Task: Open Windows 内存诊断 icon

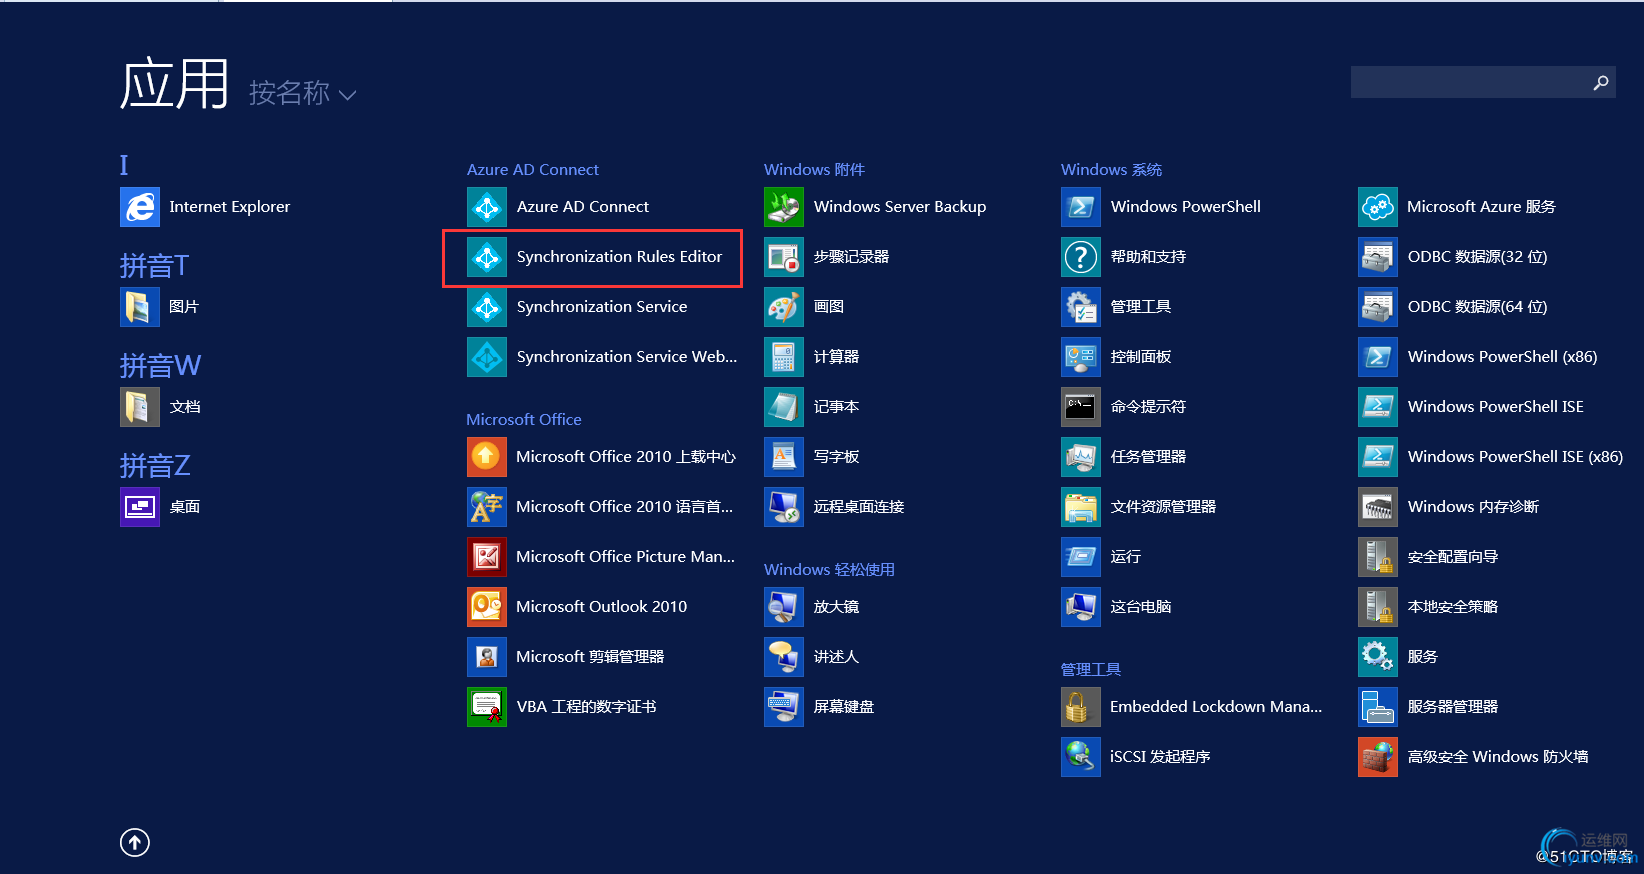Action: click(x=1378, y=507)
